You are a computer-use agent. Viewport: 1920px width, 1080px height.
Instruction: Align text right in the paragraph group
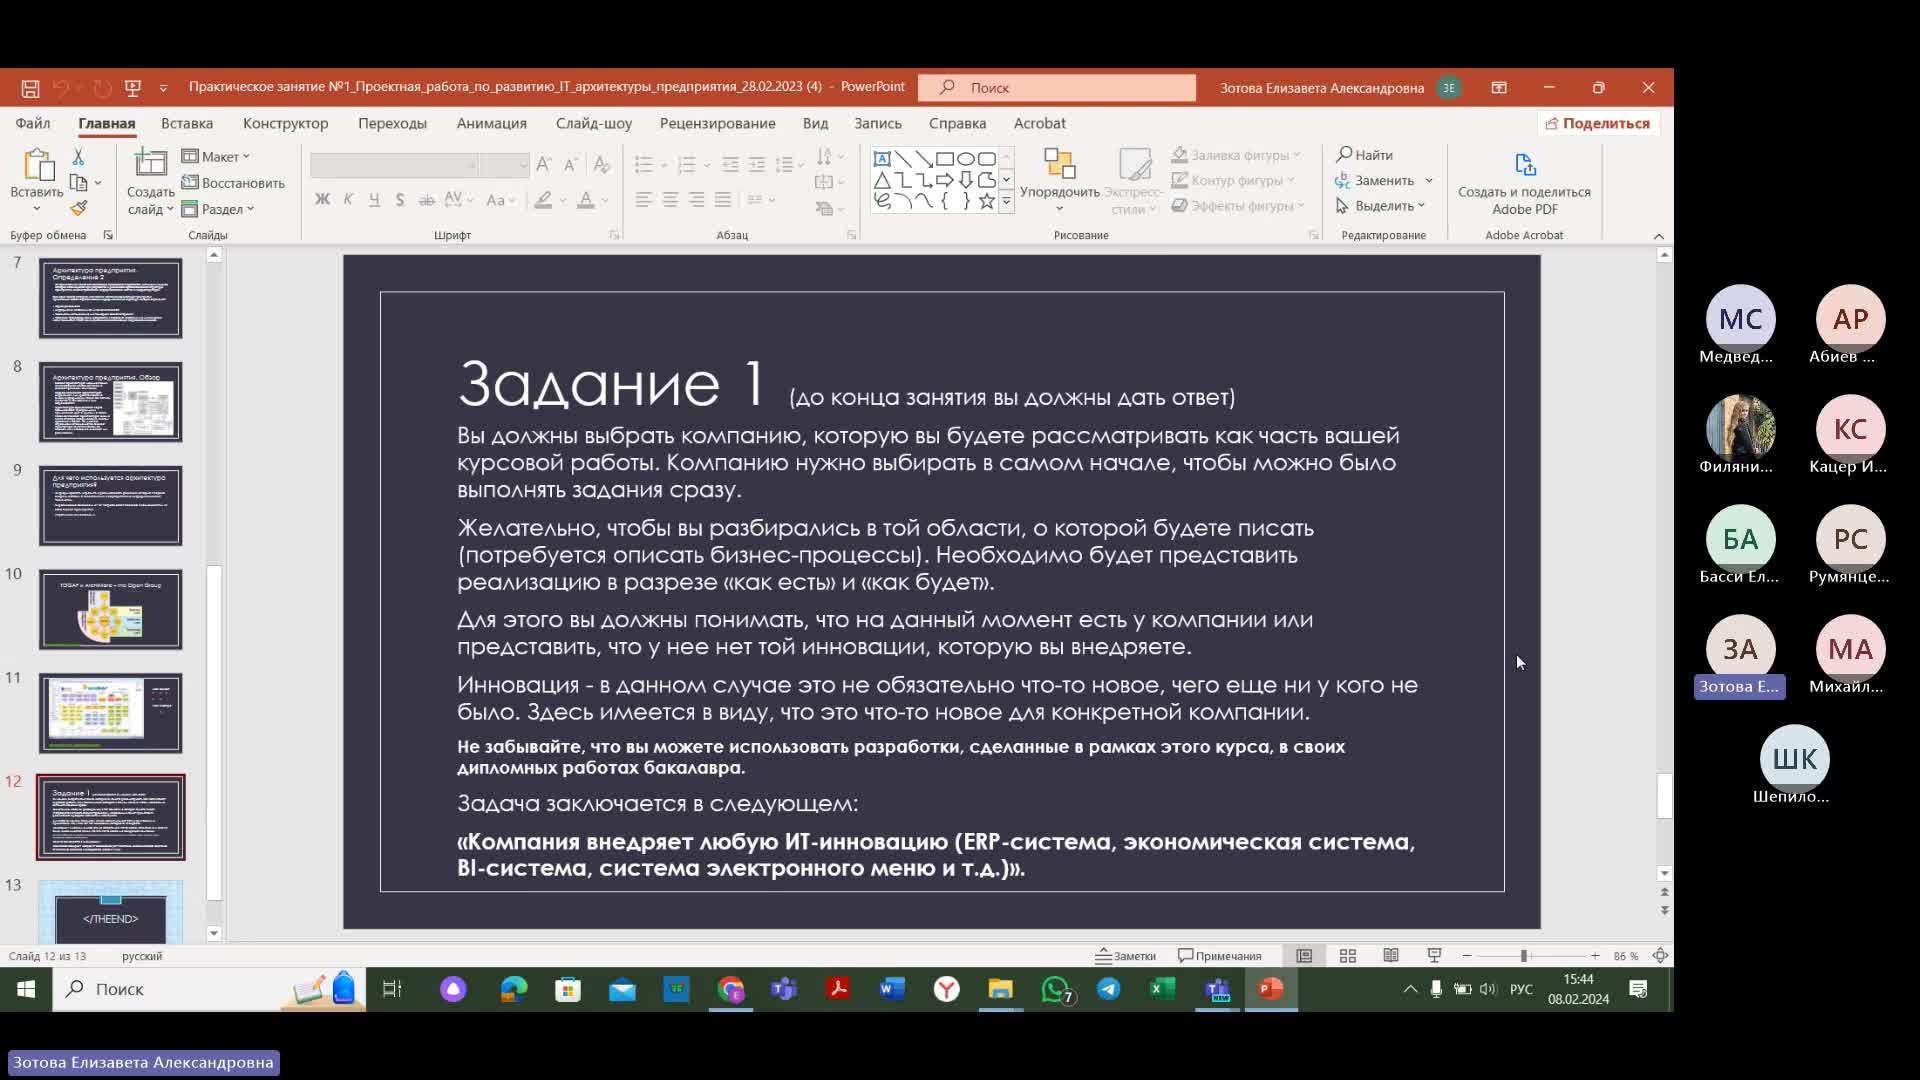pyautogui.click(x=696, y=200)
